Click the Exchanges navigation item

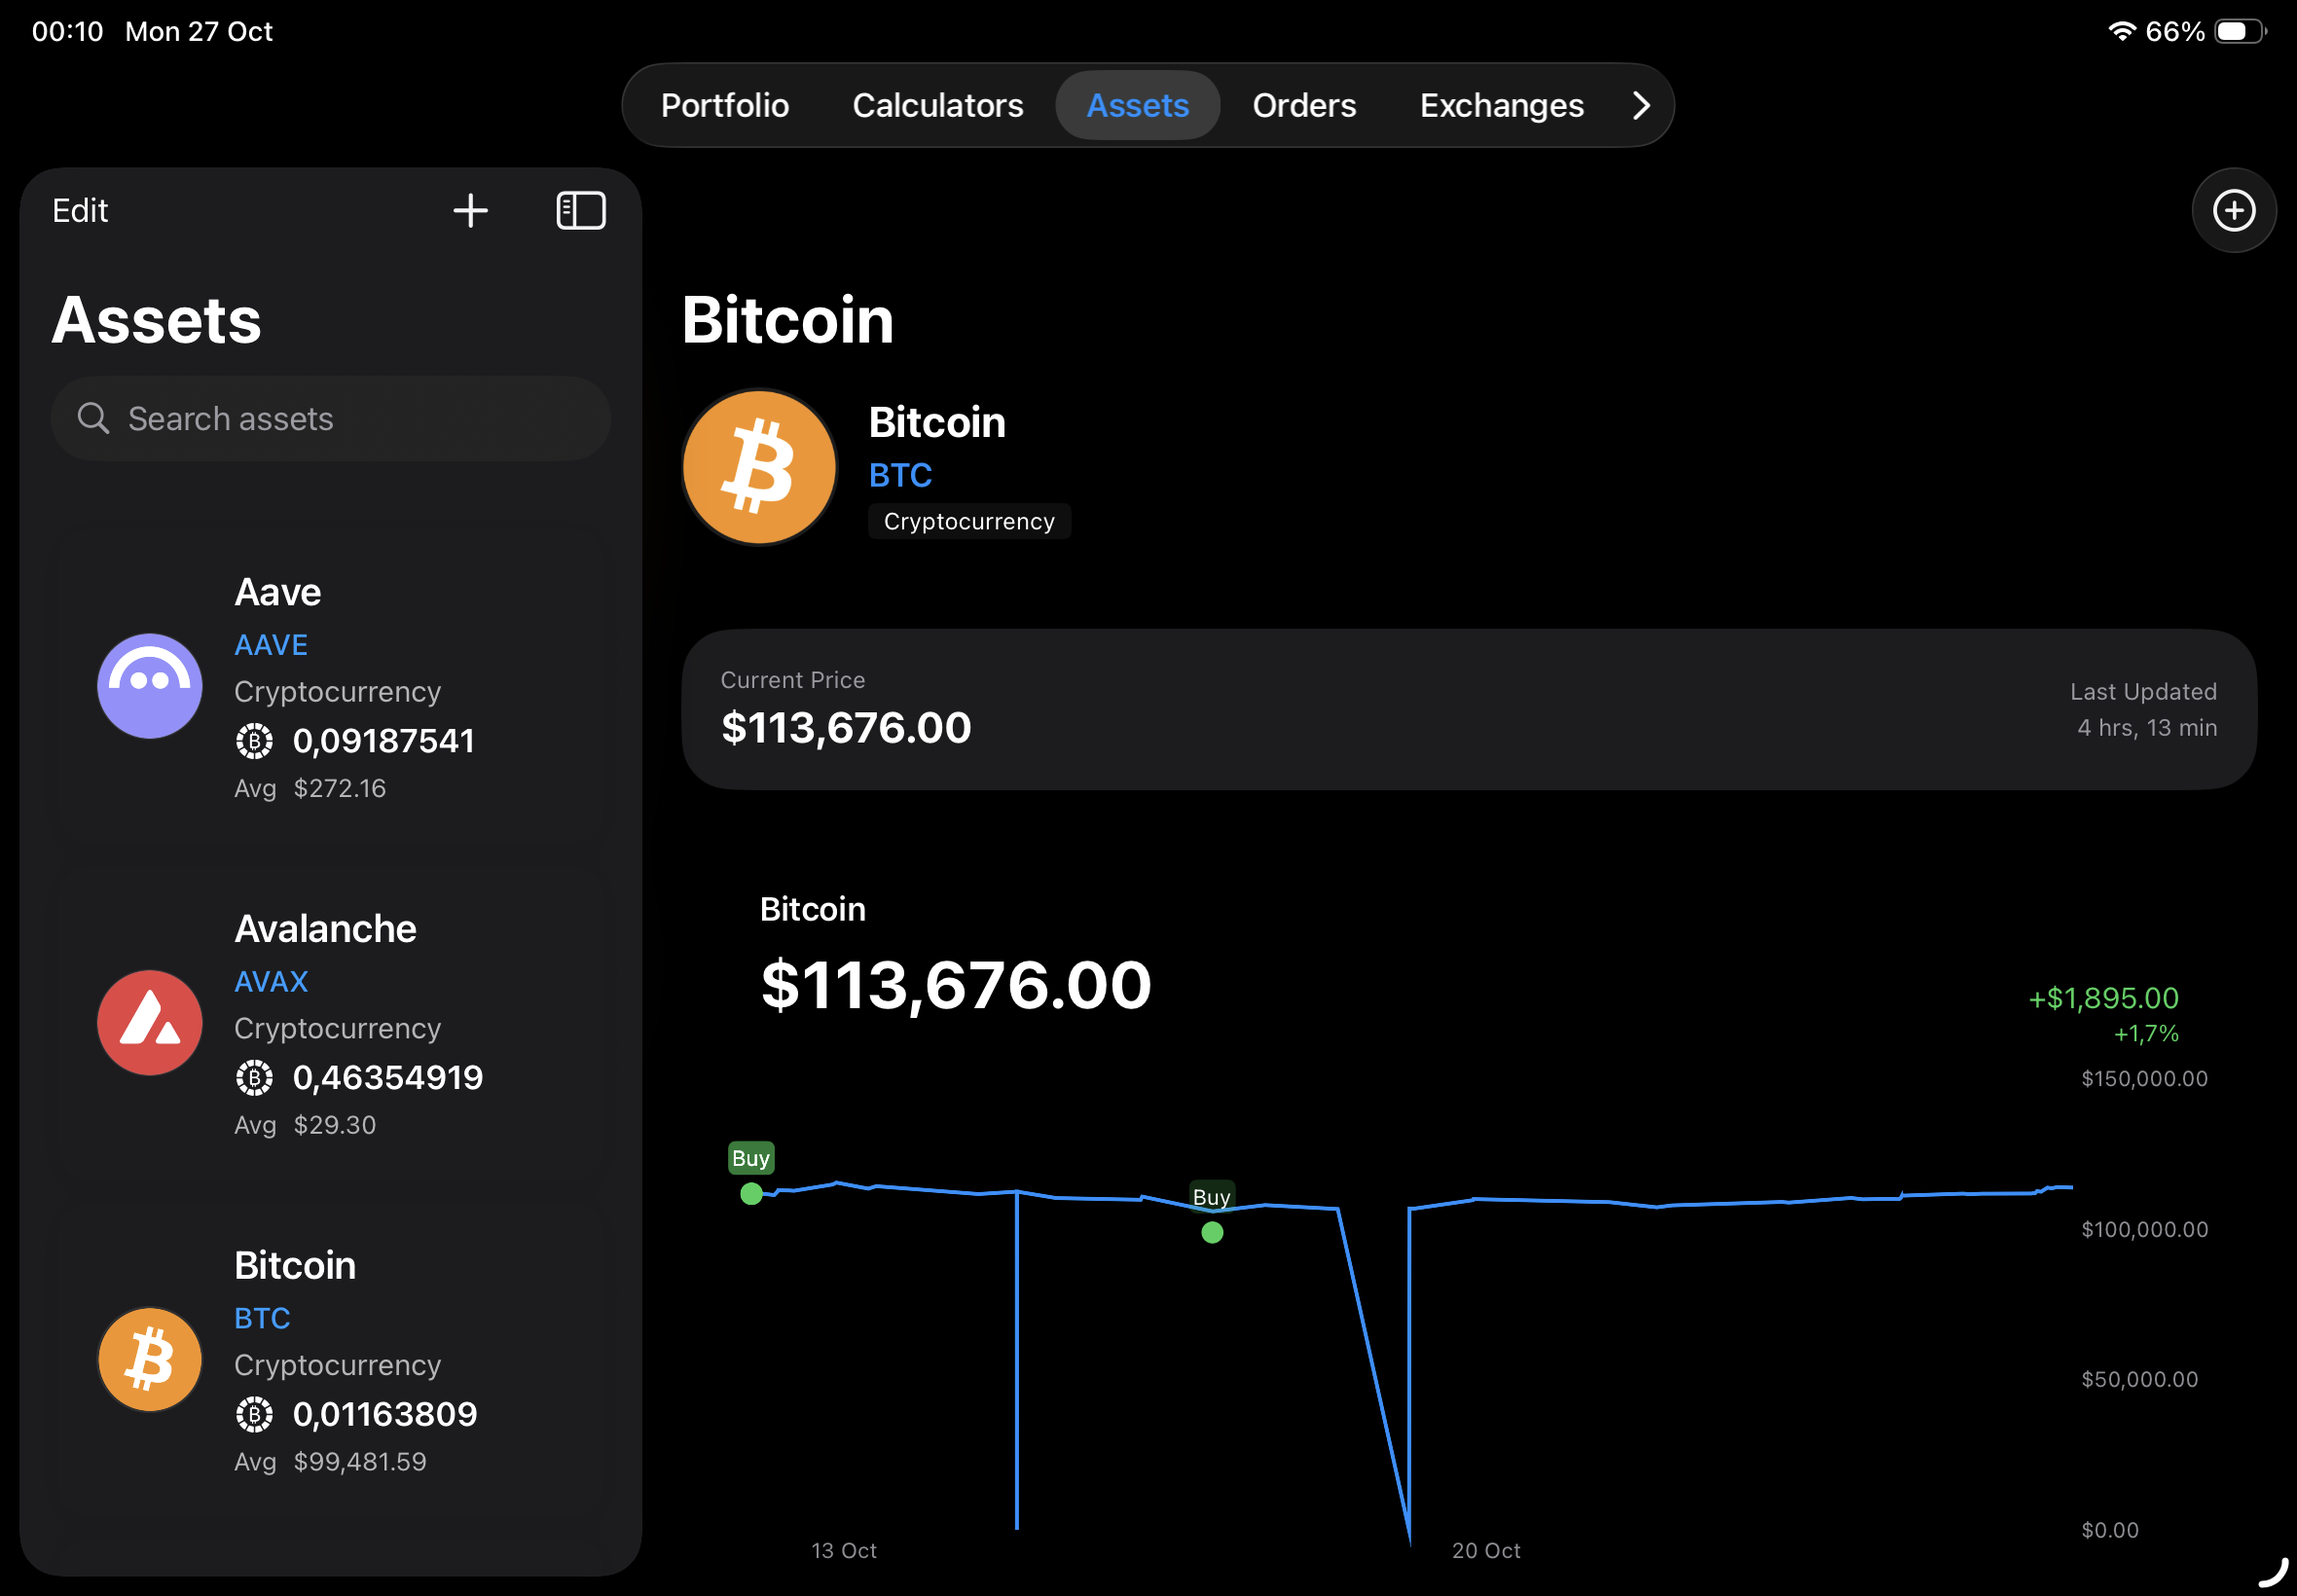tap(1501, 105)
